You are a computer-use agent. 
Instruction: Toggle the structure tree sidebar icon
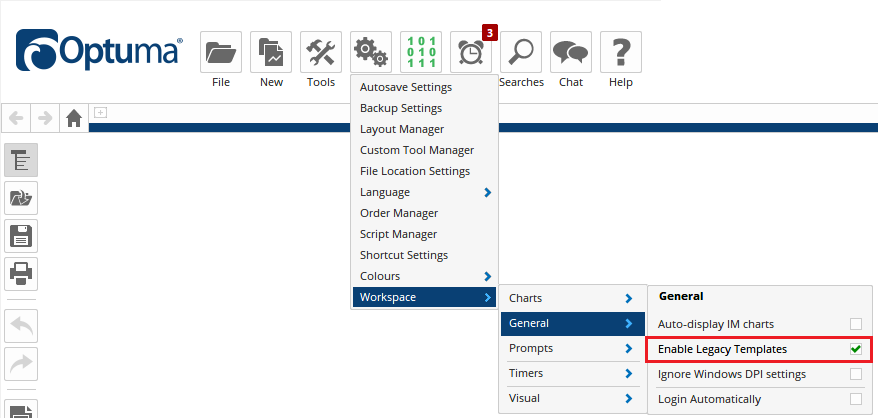click(21, 160)
